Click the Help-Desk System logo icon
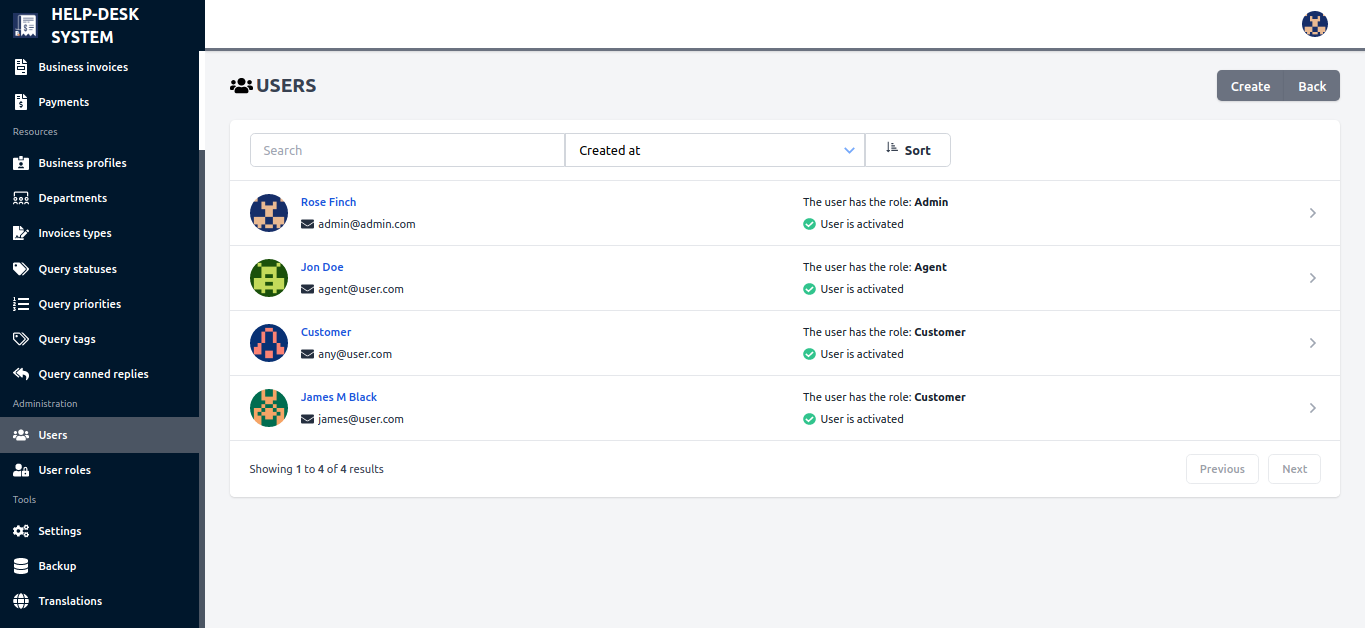Viewport: 1365px width, 628px height. [25, 26]
